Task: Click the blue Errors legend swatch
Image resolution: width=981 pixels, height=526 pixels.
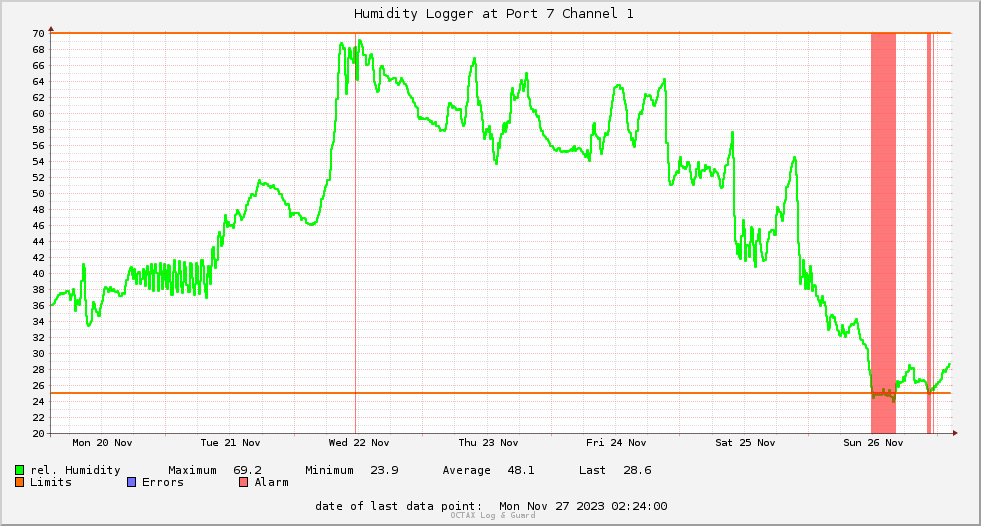Action: pos(131,482)
